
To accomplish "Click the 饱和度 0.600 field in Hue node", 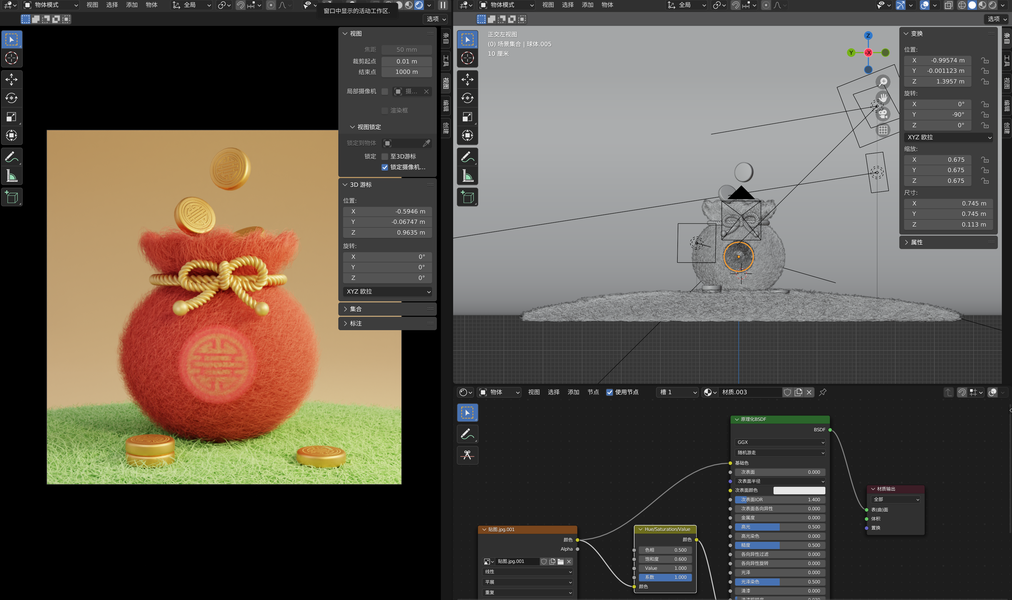I will click(x=665, y=559).
